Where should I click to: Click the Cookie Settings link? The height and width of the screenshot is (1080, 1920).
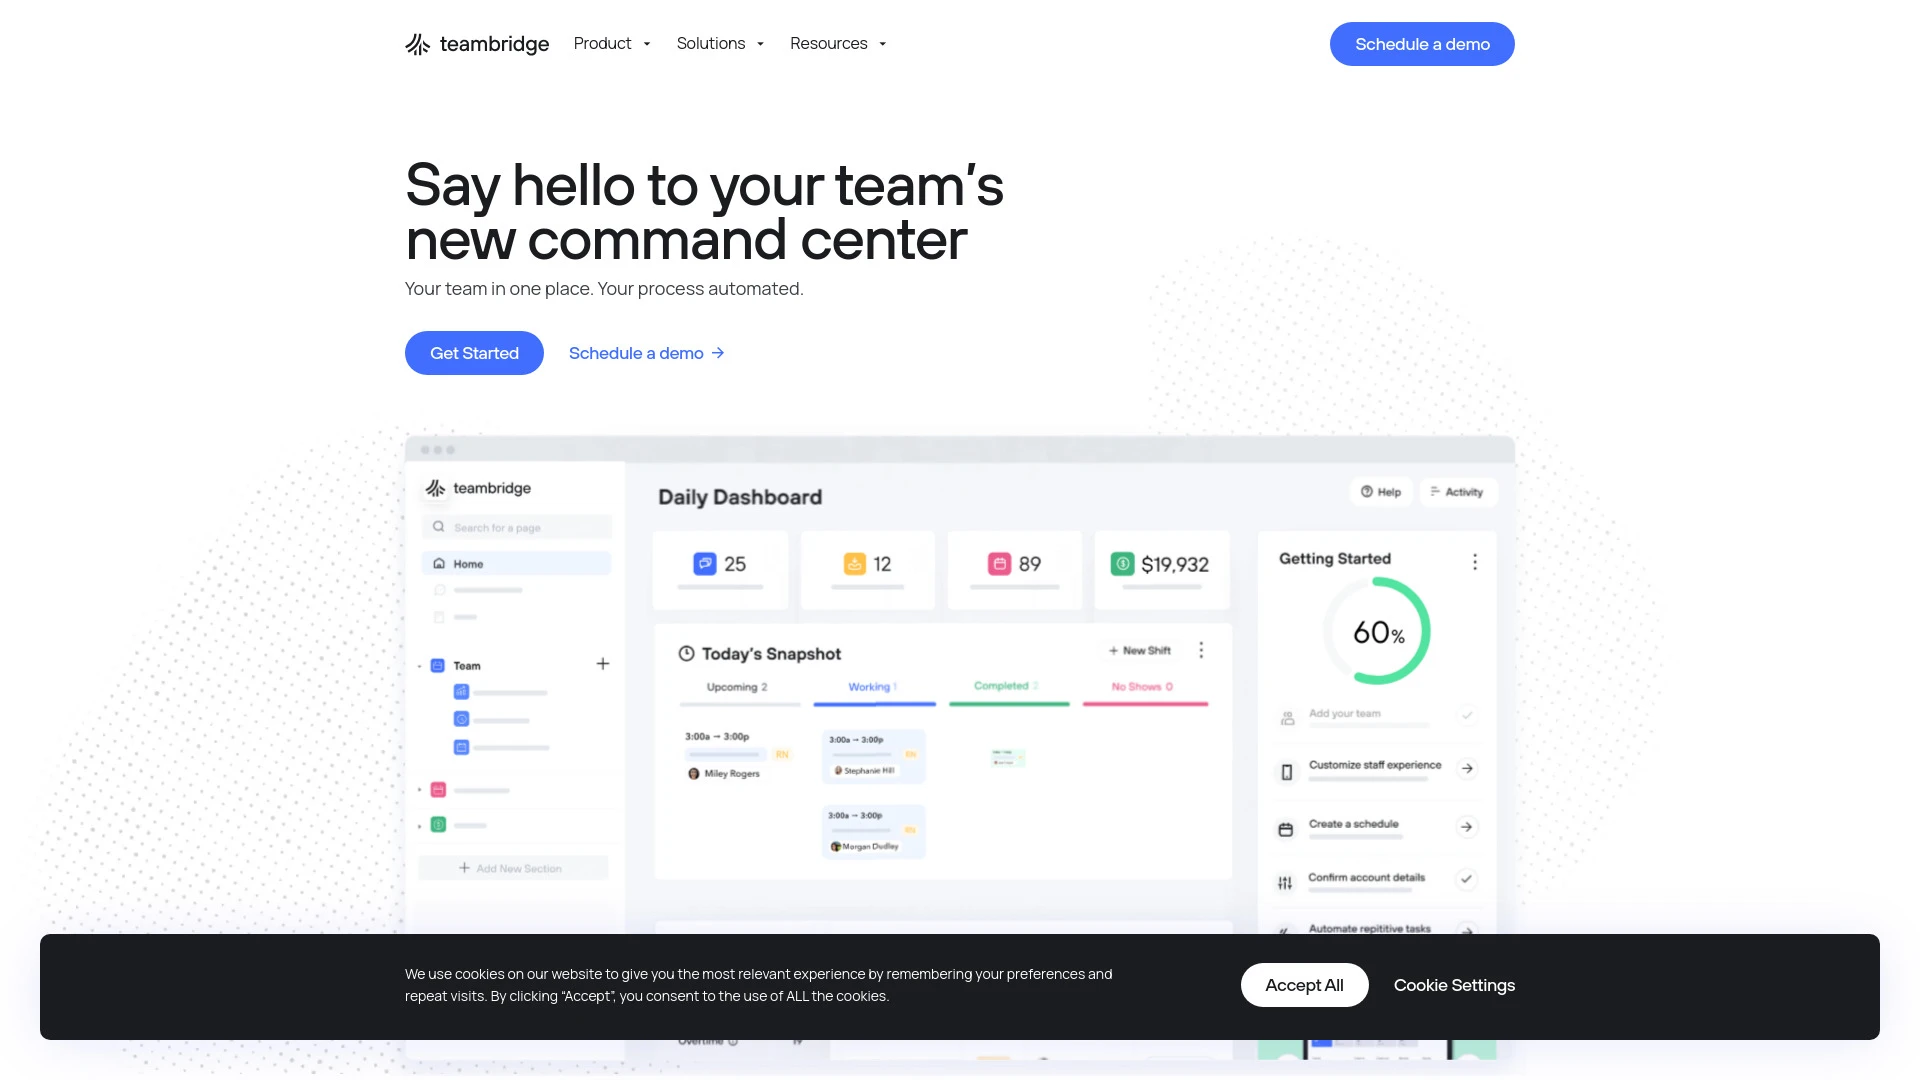(x=1453, y=985)
